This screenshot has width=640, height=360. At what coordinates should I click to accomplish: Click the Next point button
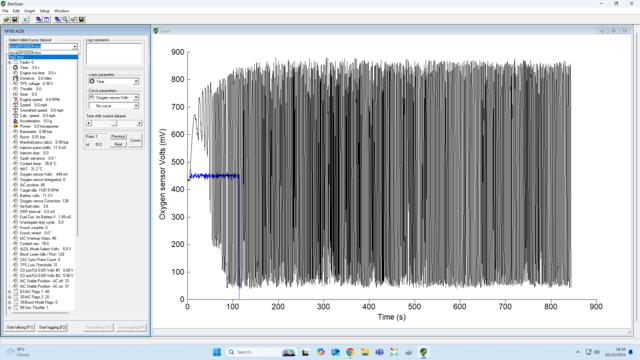point(118,144)
